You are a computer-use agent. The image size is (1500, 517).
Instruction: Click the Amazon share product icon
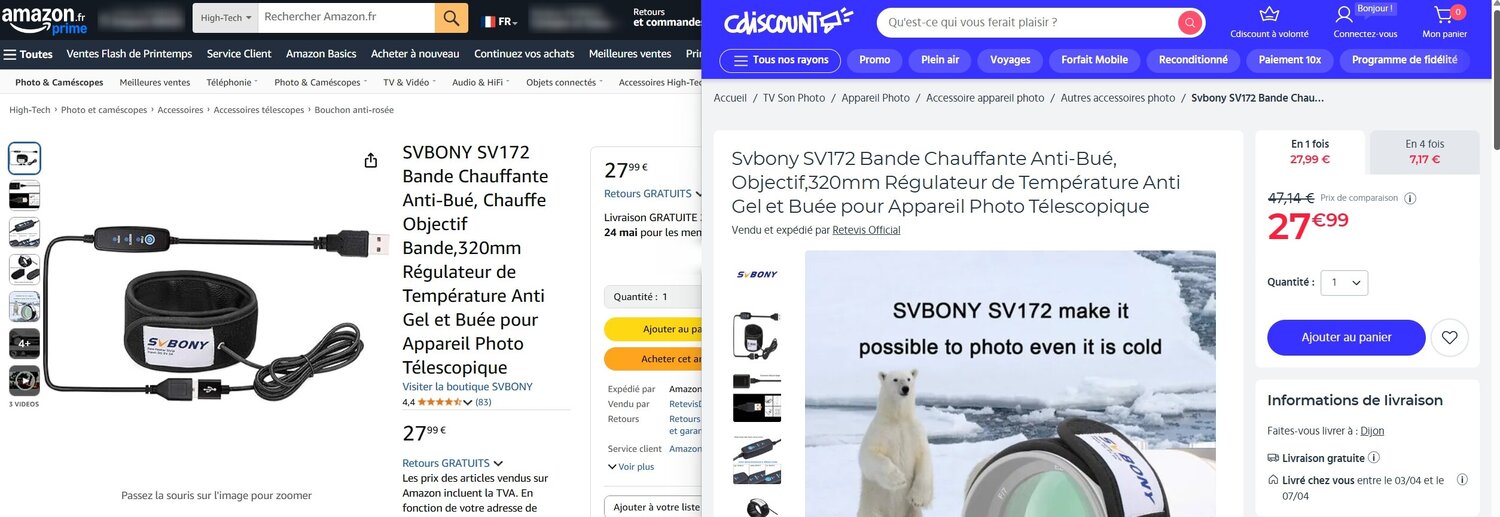[x=371, y=160]
